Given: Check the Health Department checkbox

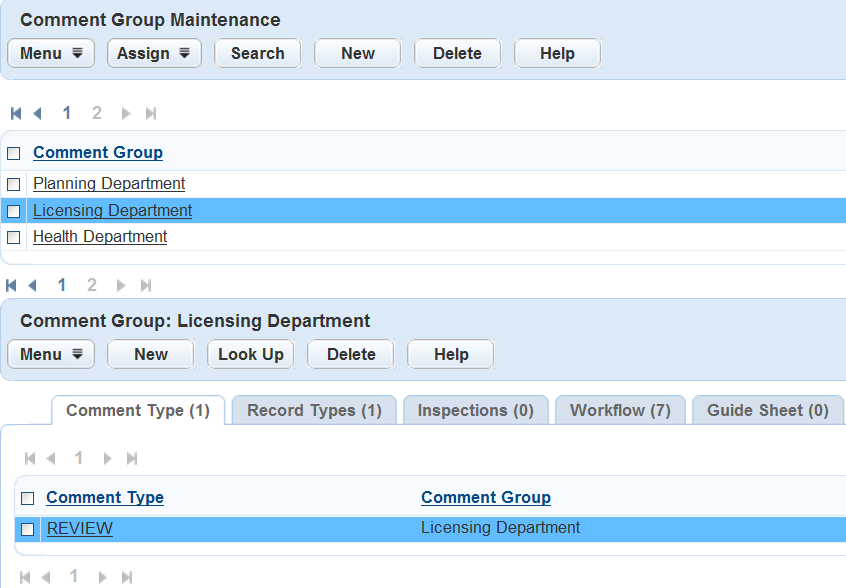Looking at the screenshot, I should (x=14, y=237).
